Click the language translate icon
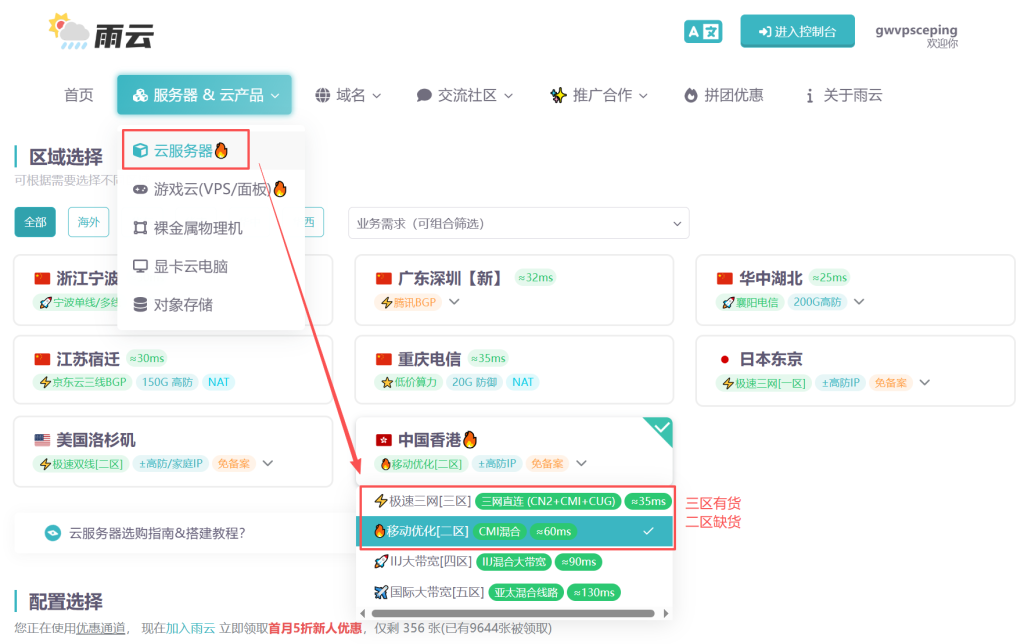 703,31
